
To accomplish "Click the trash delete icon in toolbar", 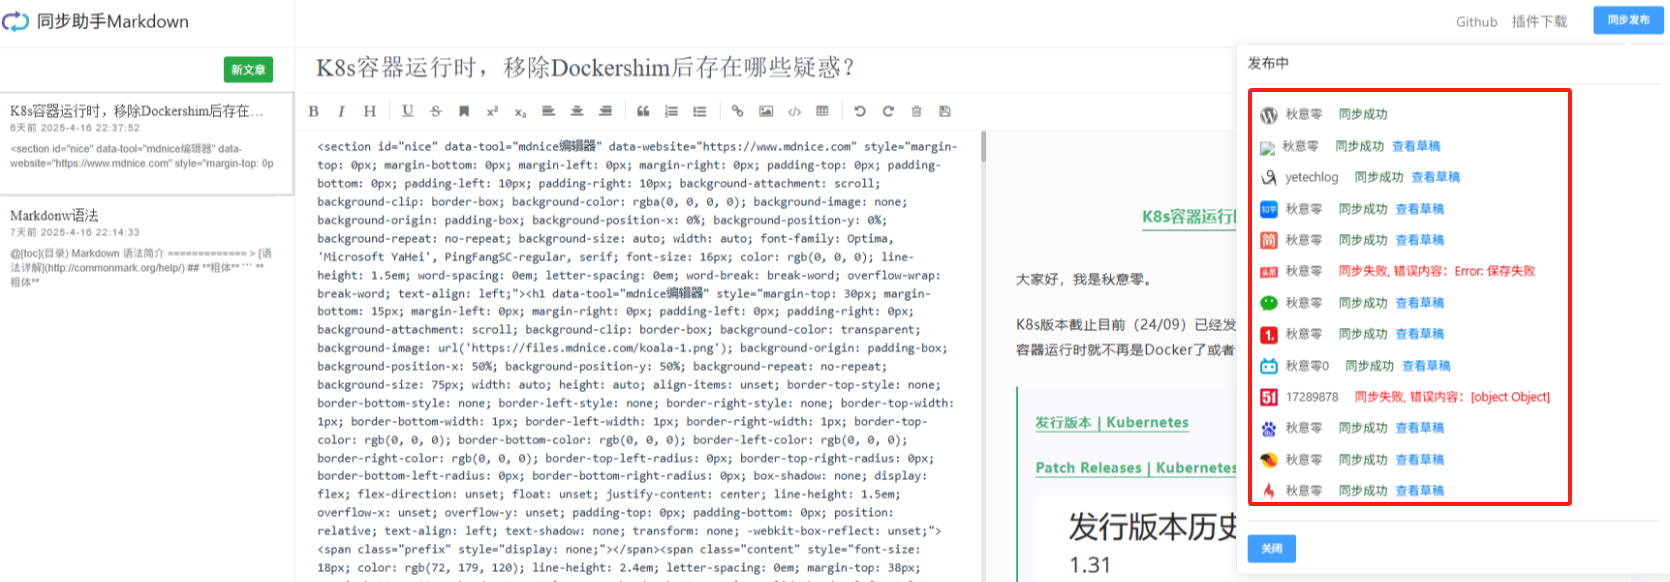I will tap(916, 111).
